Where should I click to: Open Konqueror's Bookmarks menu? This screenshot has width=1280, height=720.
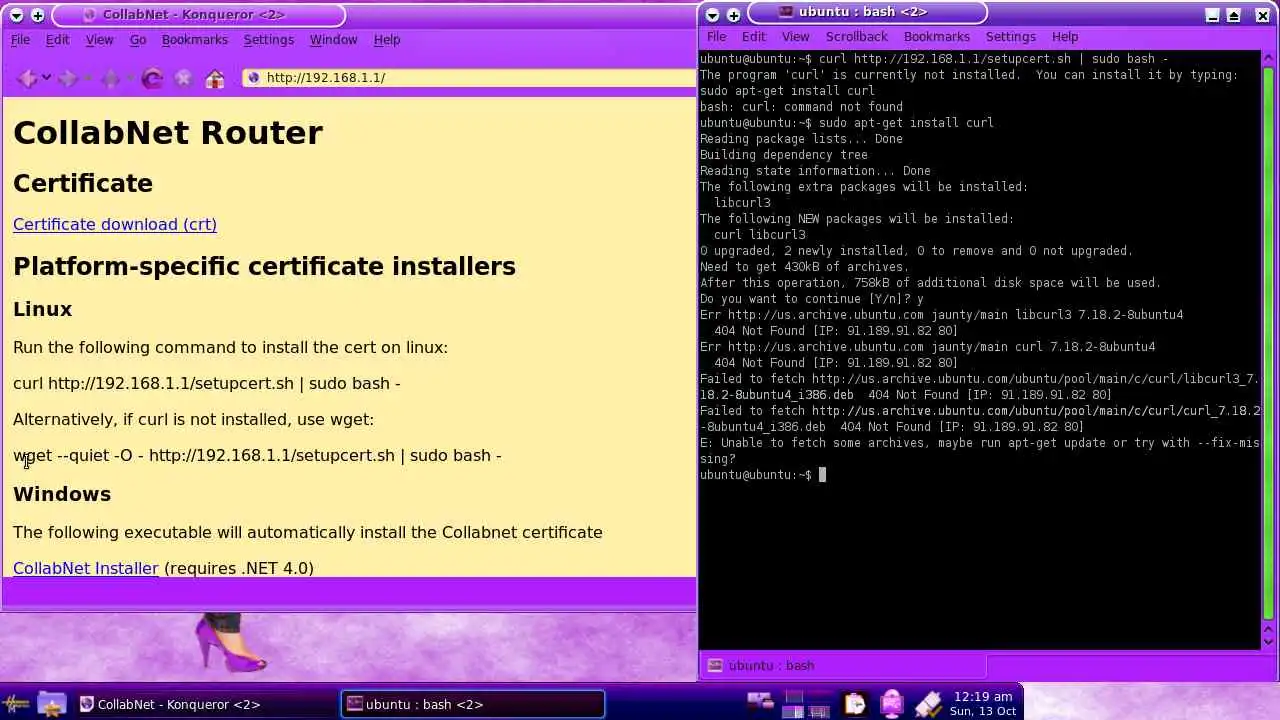194,40
